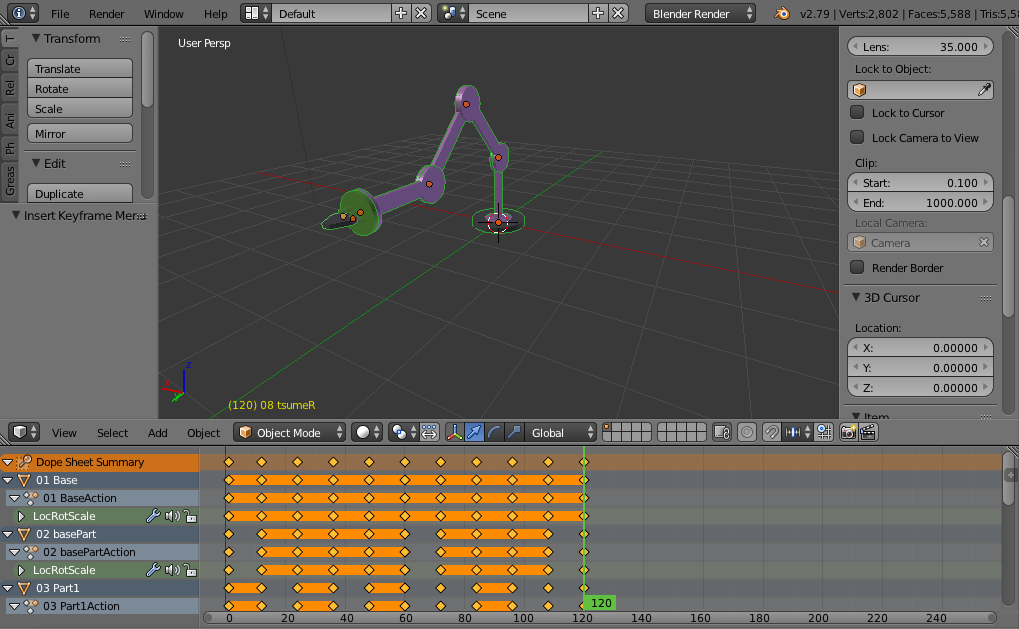Click the Mirror button
1019x629 pixels.
pos(80,133)
